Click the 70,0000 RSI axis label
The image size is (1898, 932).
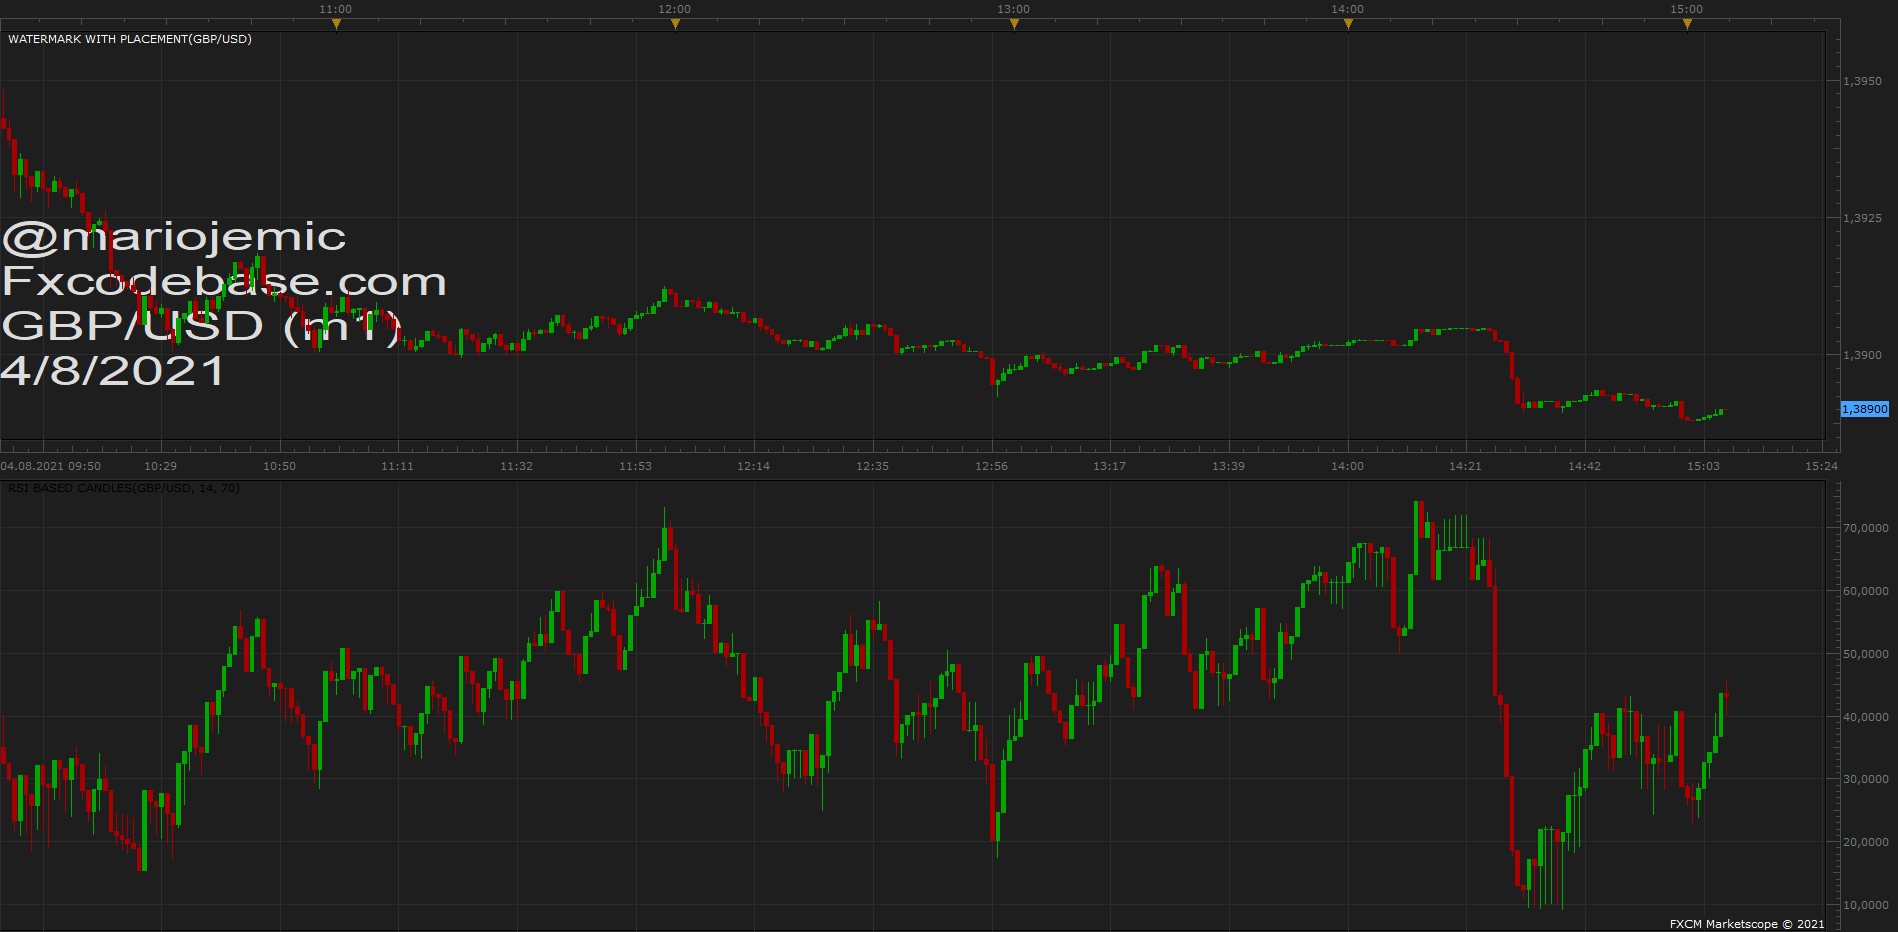click(x=1866, y=528)
